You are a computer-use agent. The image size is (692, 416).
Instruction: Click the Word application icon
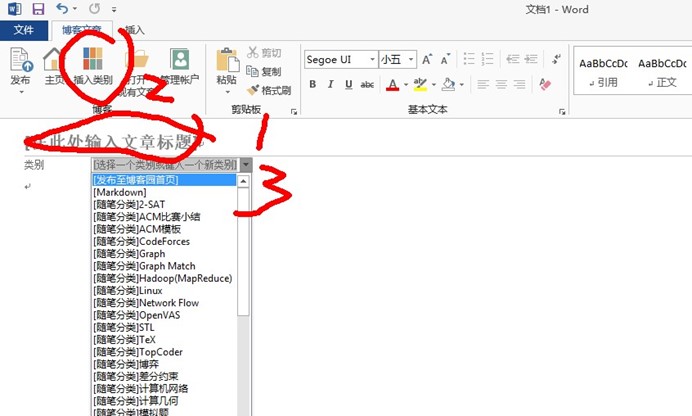click(14, 8)
